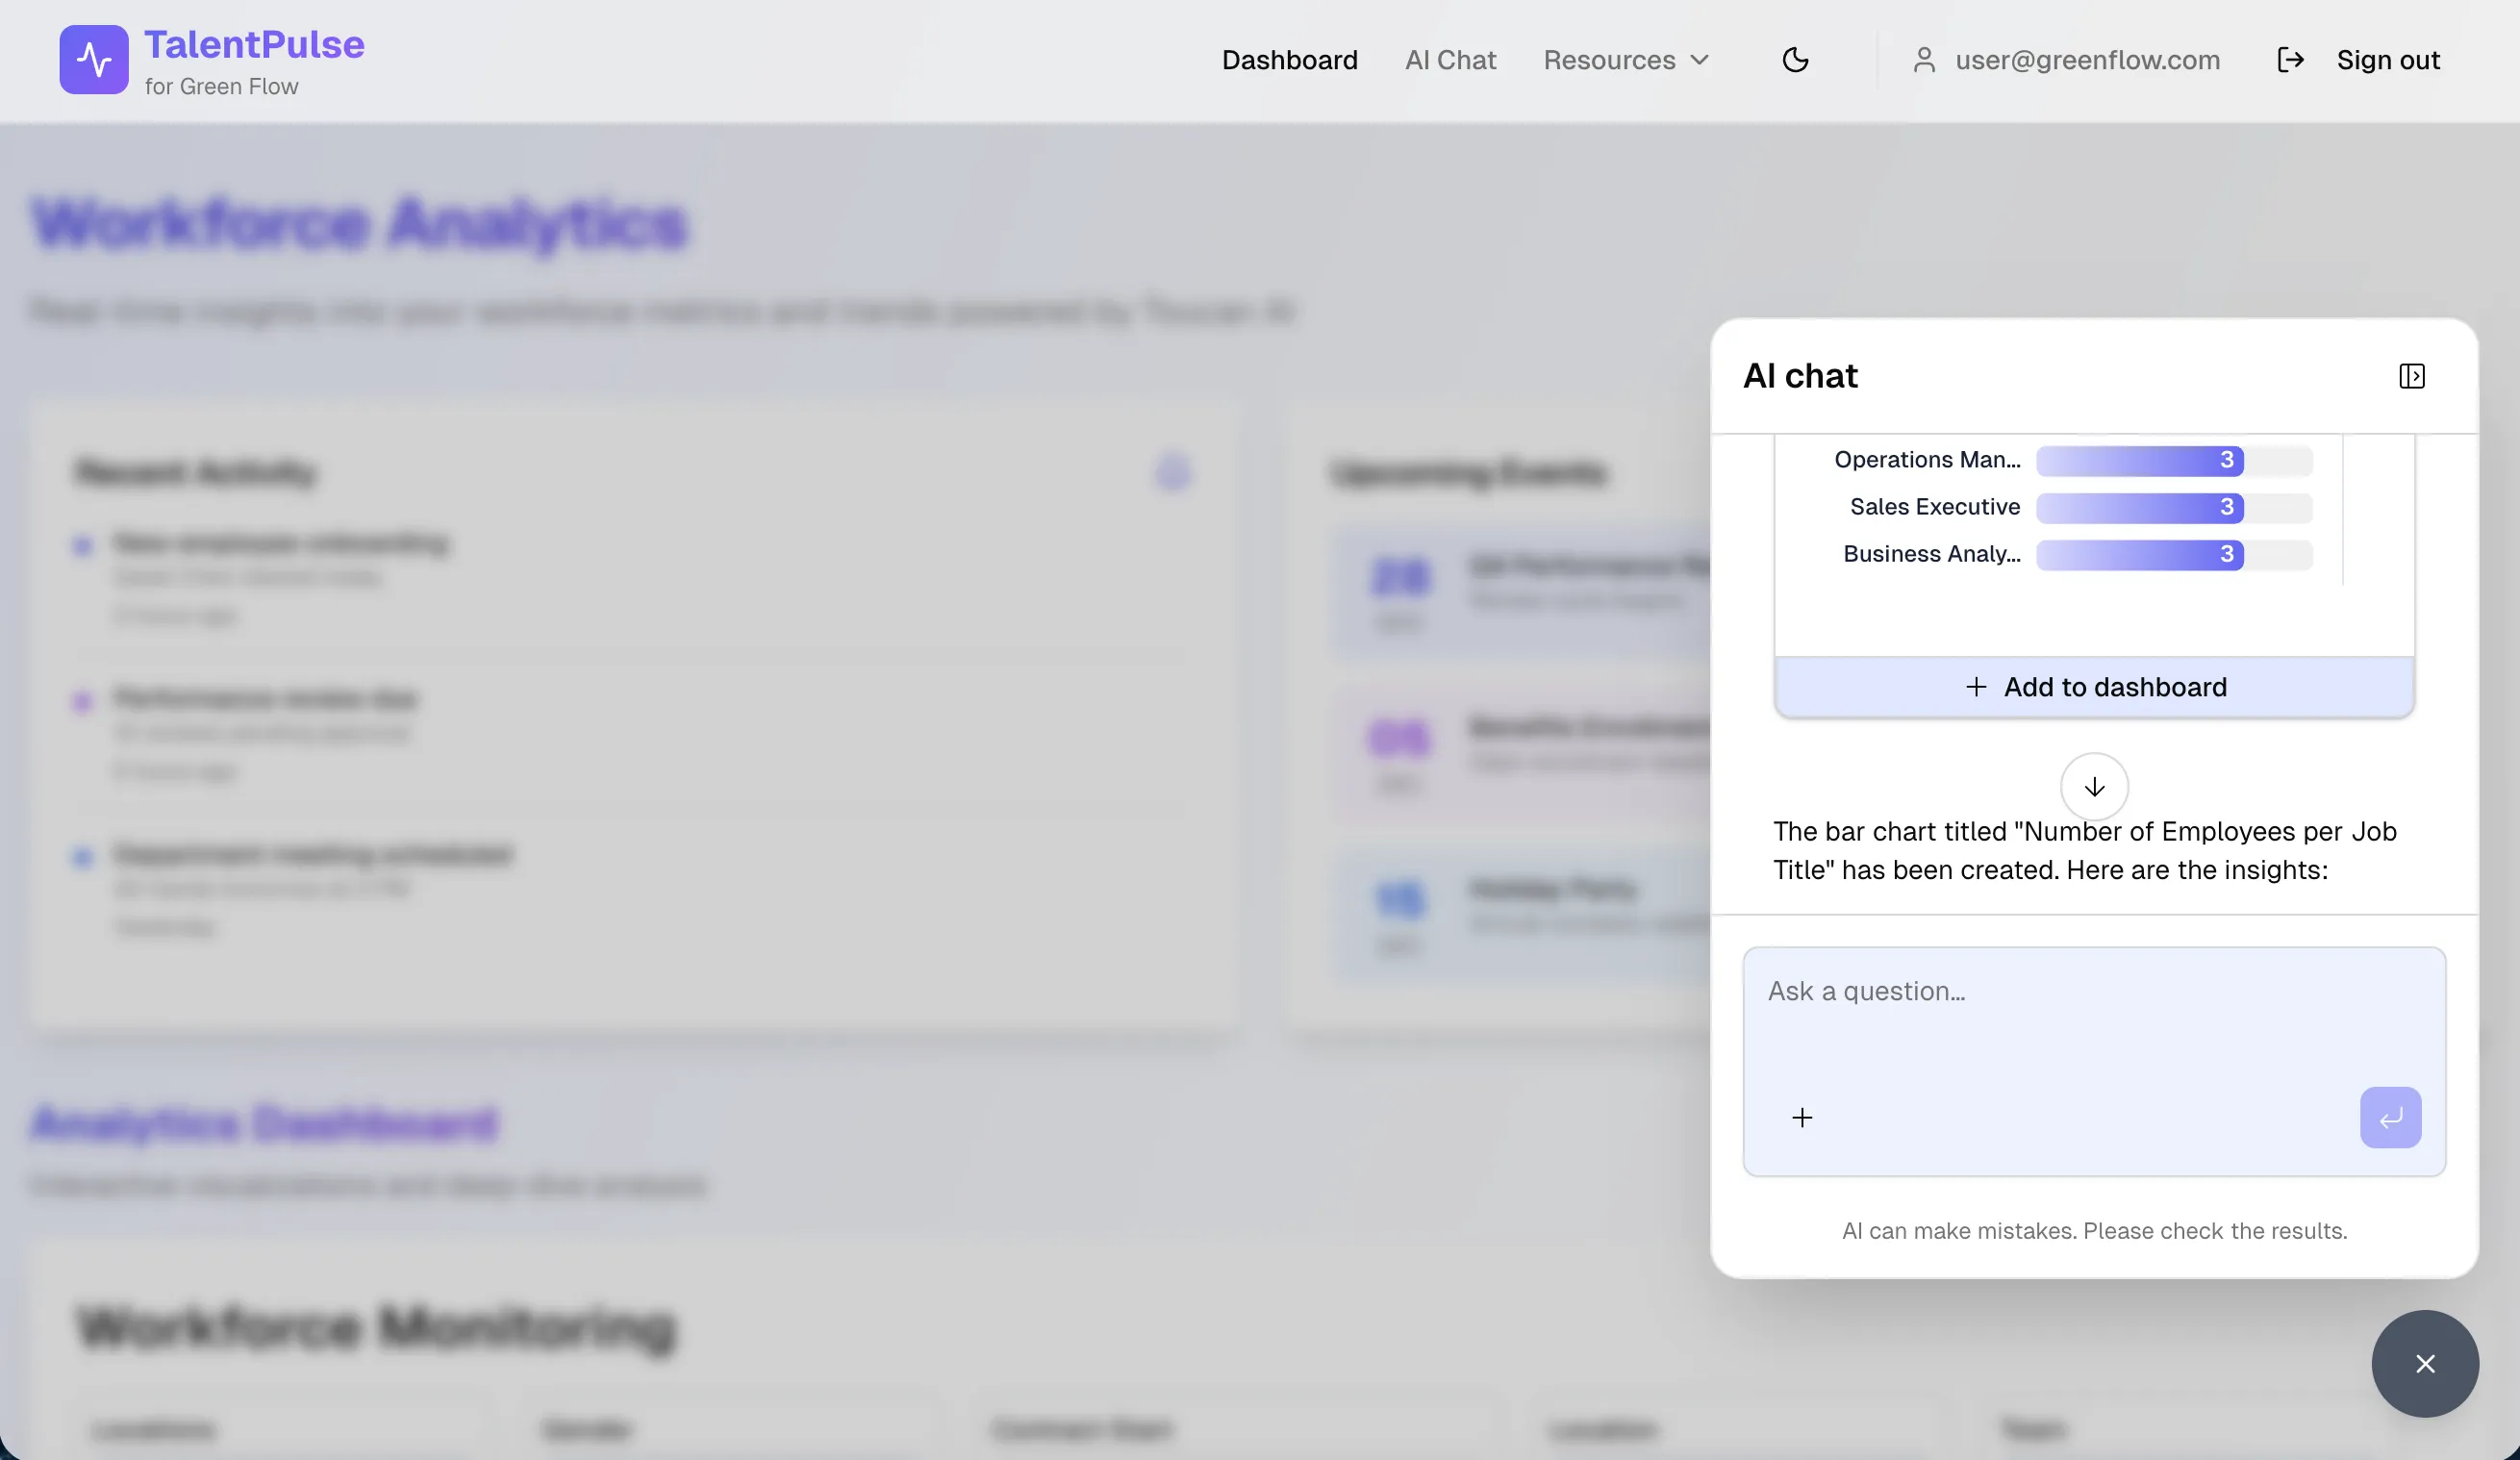Collapse the AI chat side panel icon
This screenshot has height=1460, width=2520.
click(x=2411, y=376)
